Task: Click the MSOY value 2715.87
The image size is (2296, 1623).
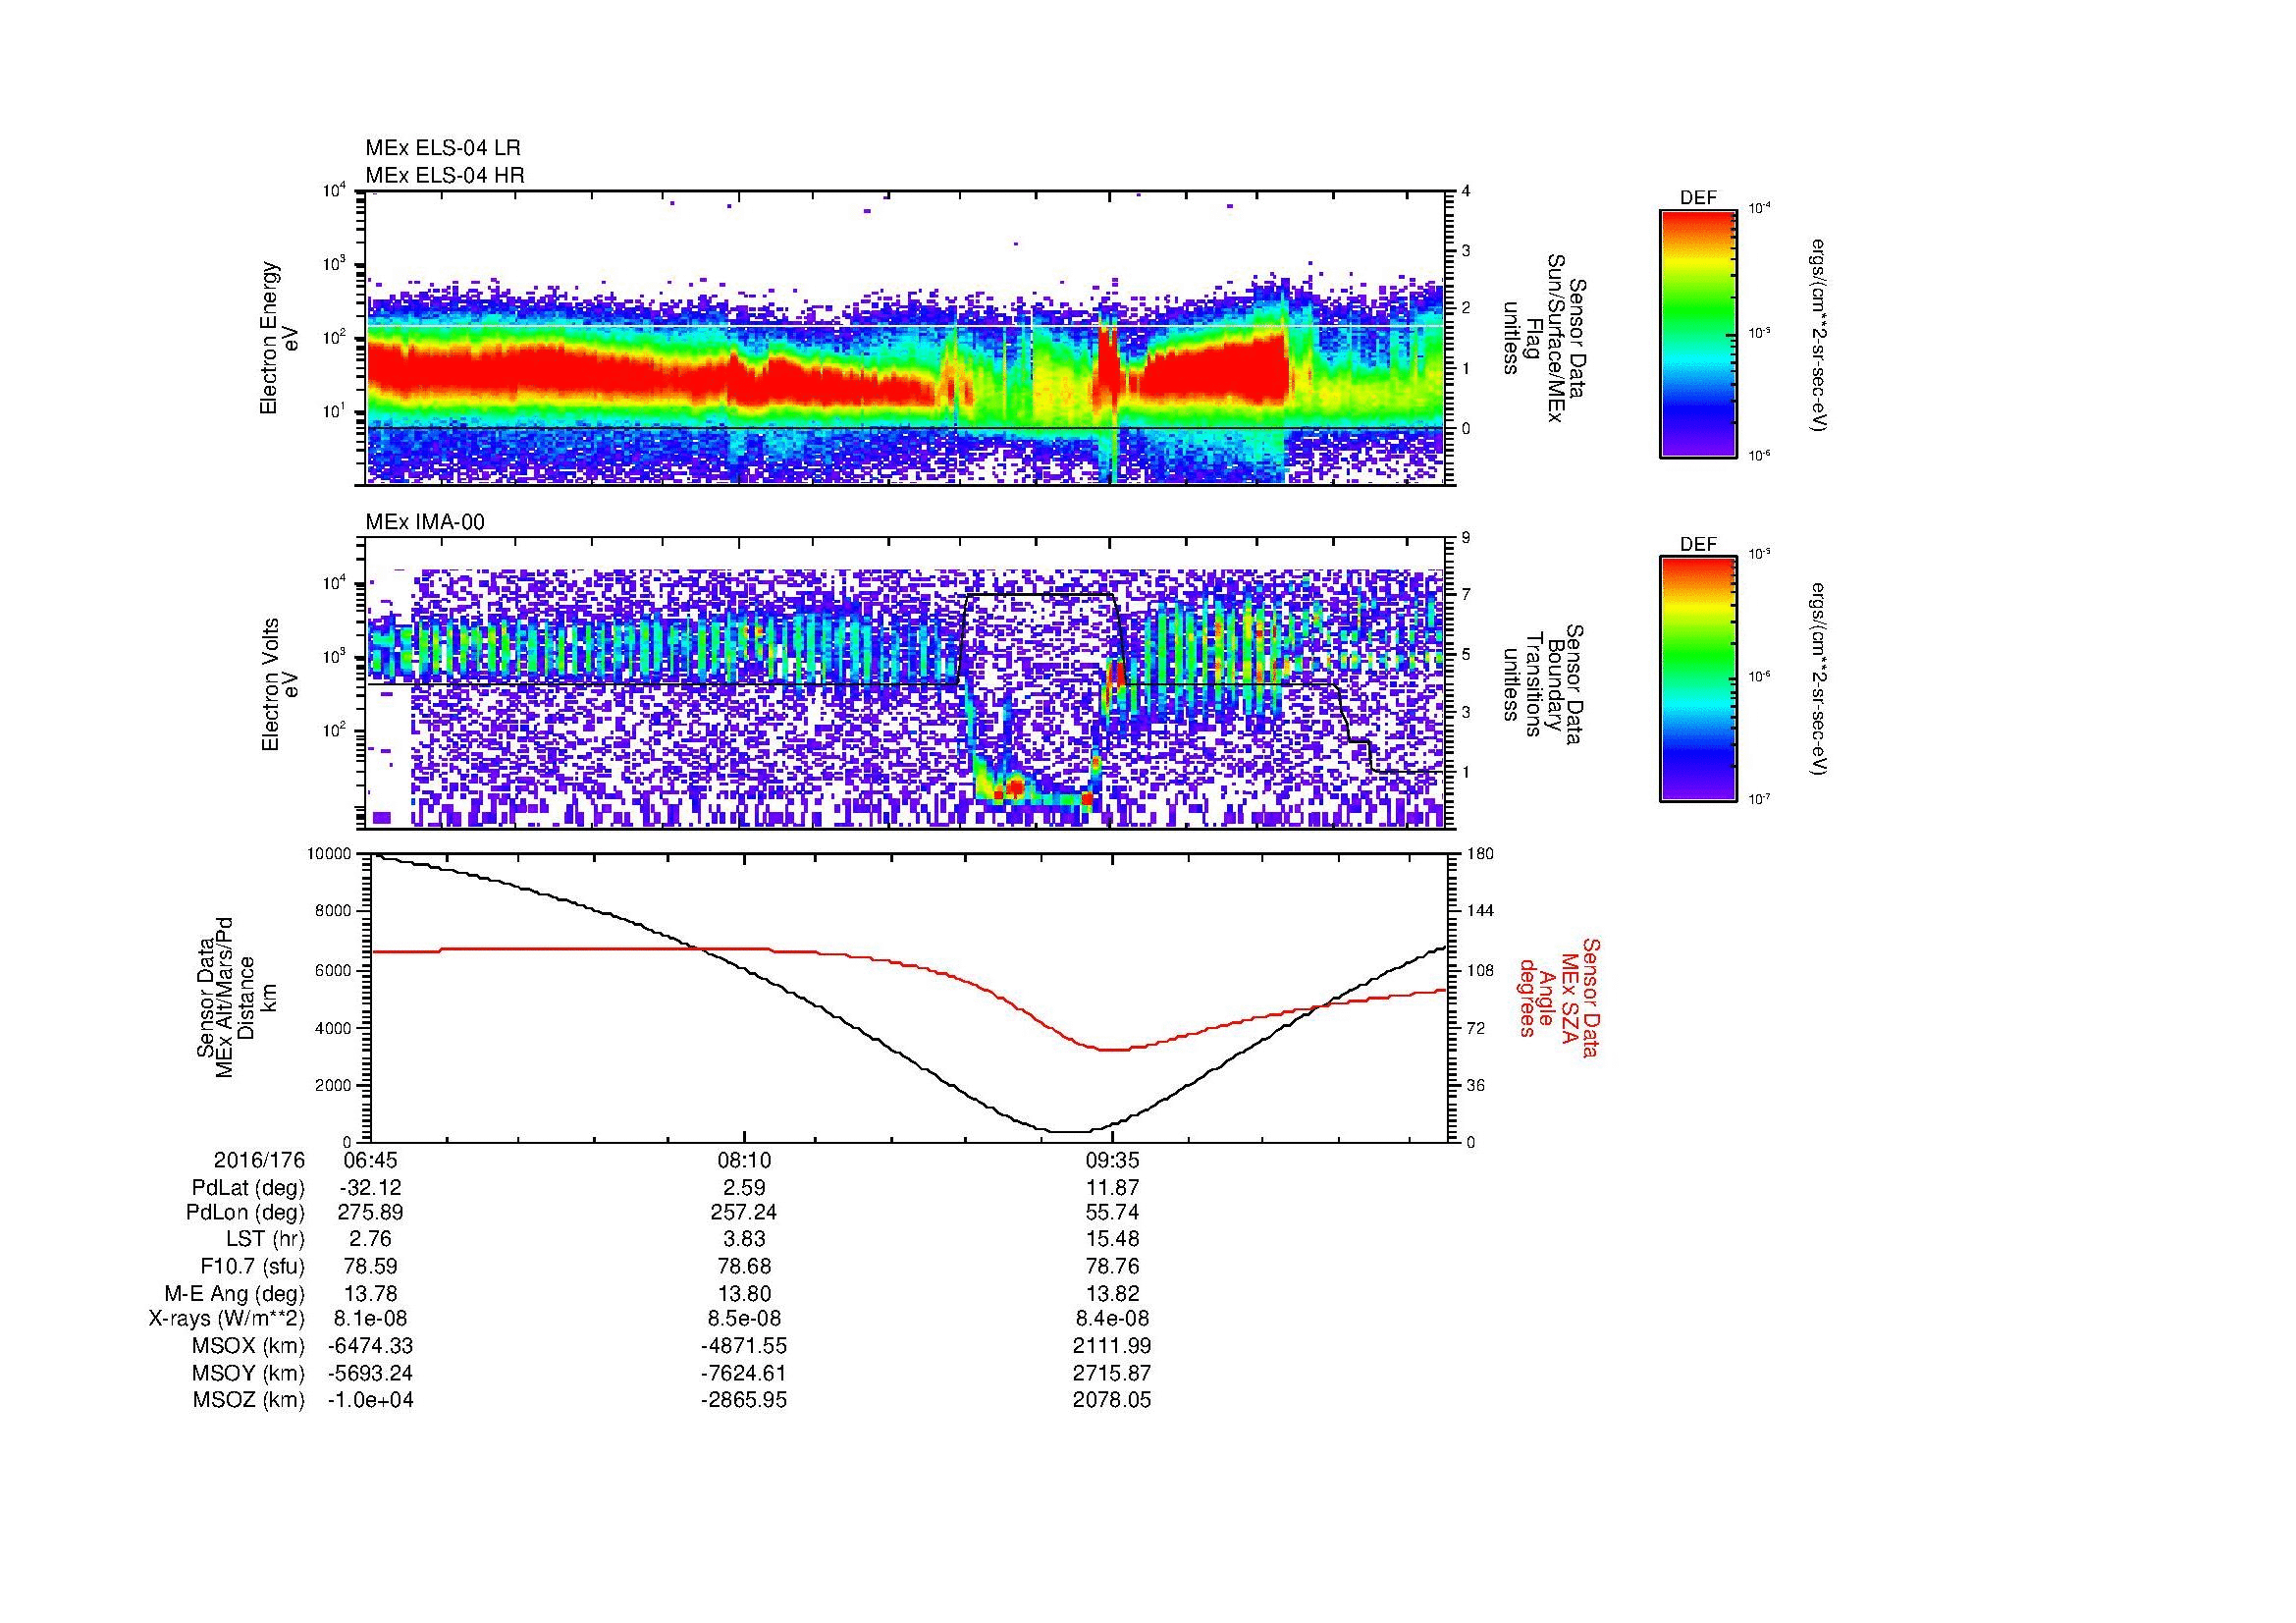Action: (x=1112, y=1373)
